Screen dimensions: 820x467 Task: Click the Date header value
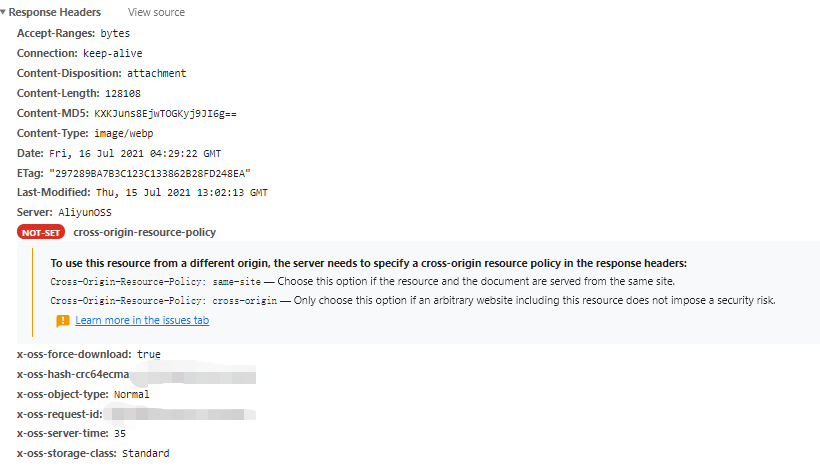(x=135, y=153)
